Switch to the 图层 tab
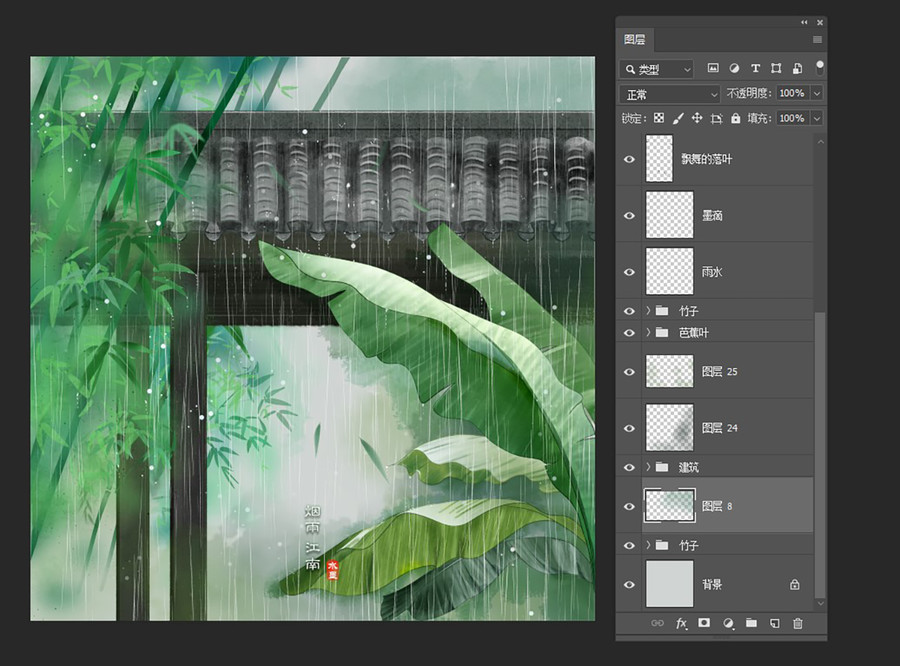 pyautogui.click(x=635, y=40)
